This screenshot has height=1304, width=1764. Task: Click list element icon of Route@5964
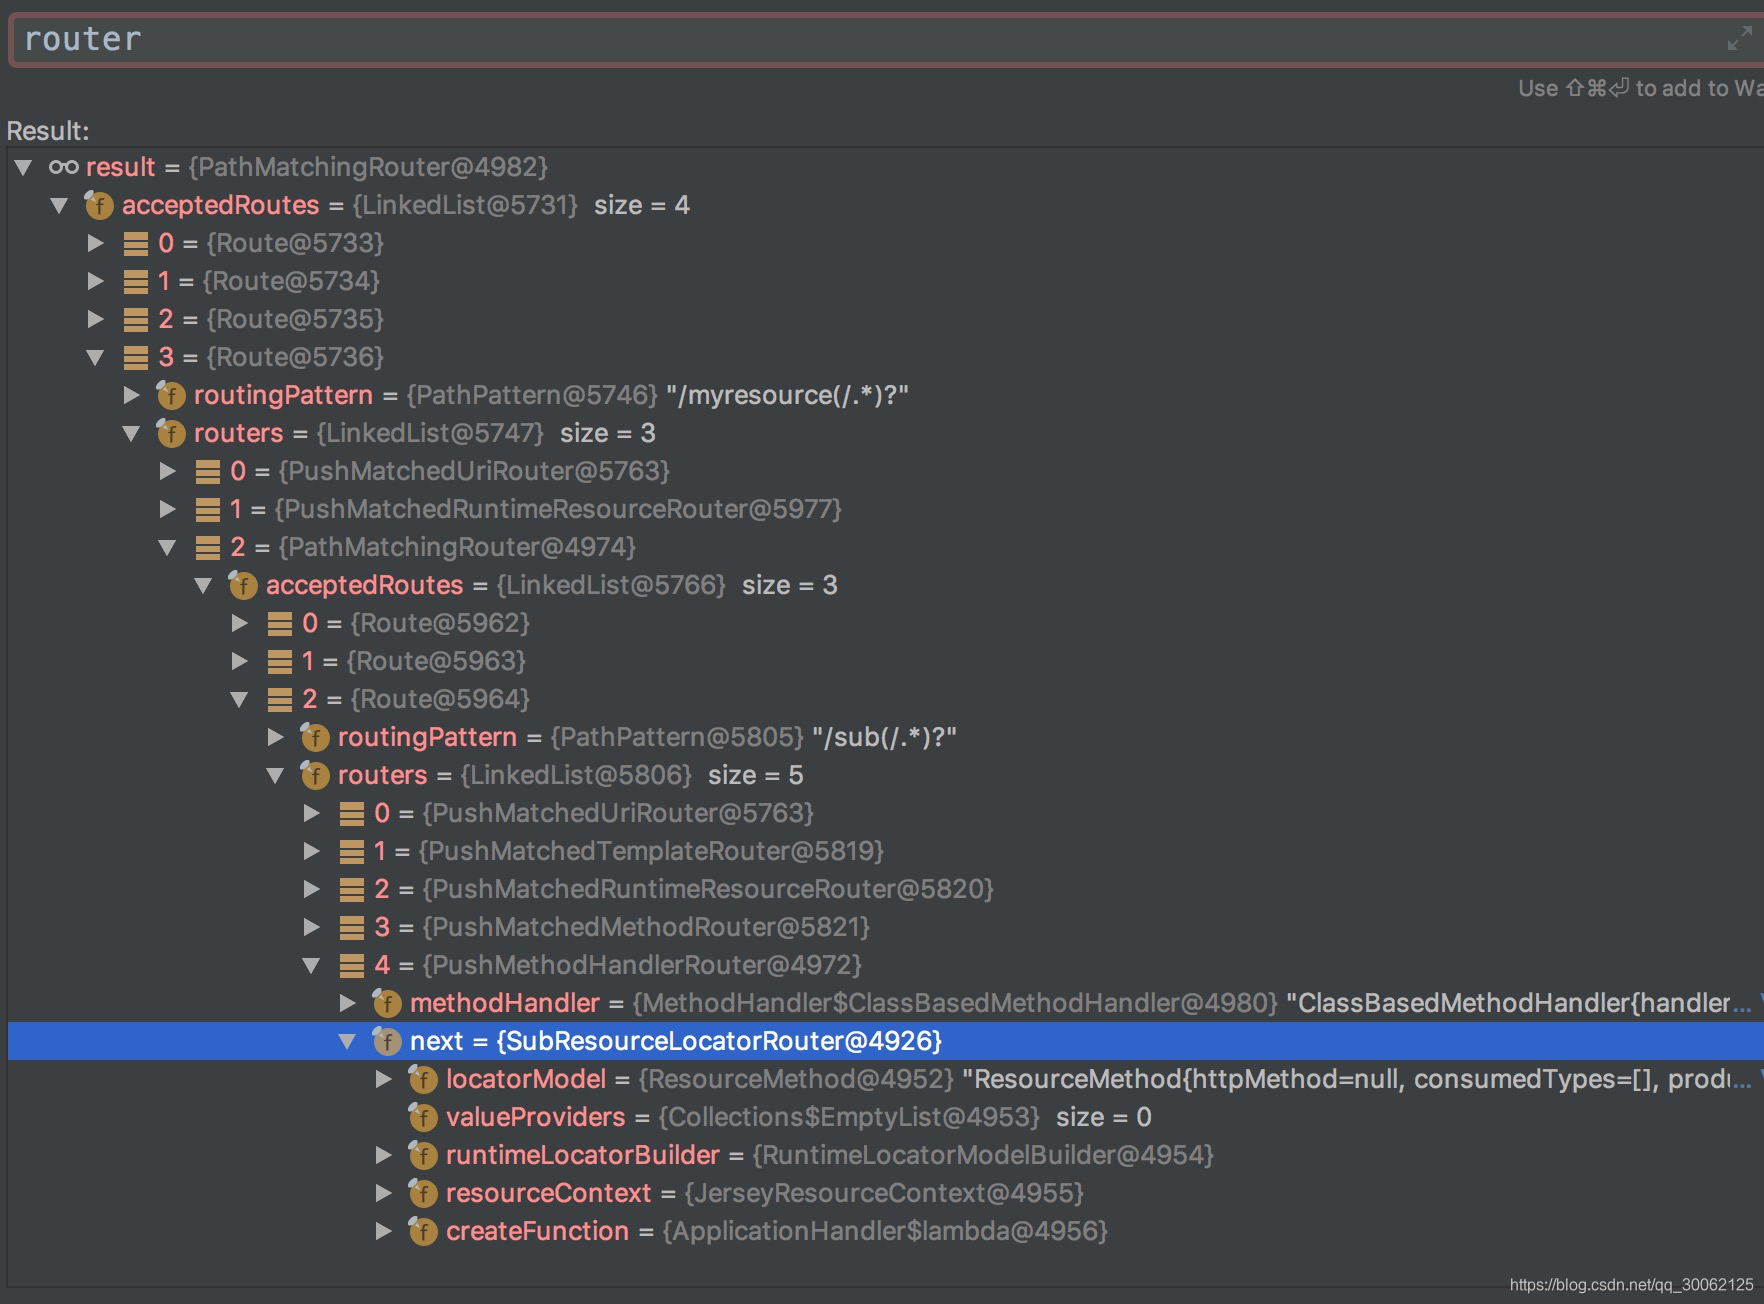(x=279, y=699)
